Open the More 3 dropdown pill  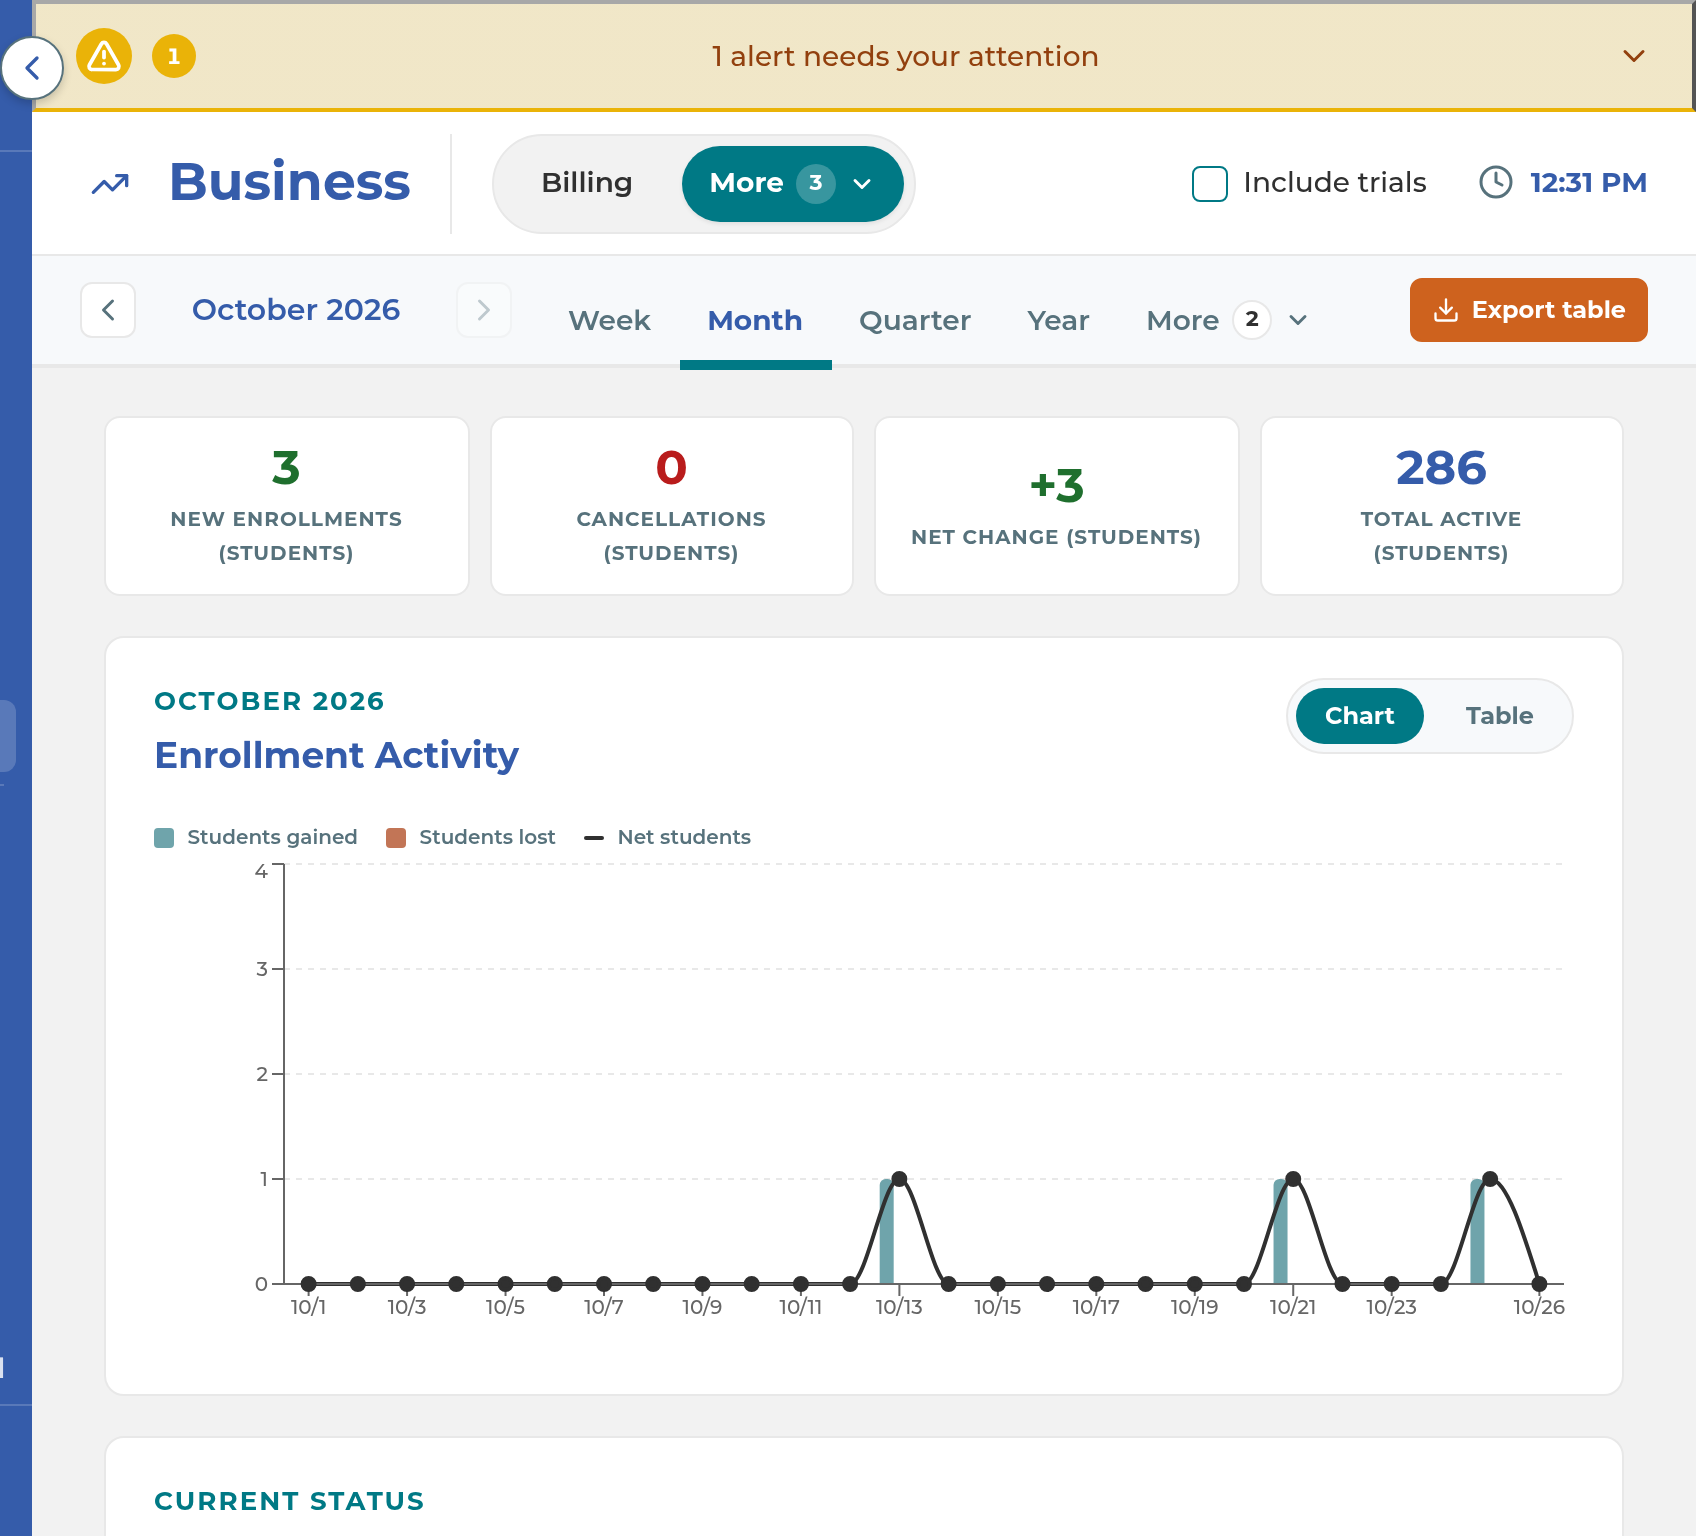[792, 184]
